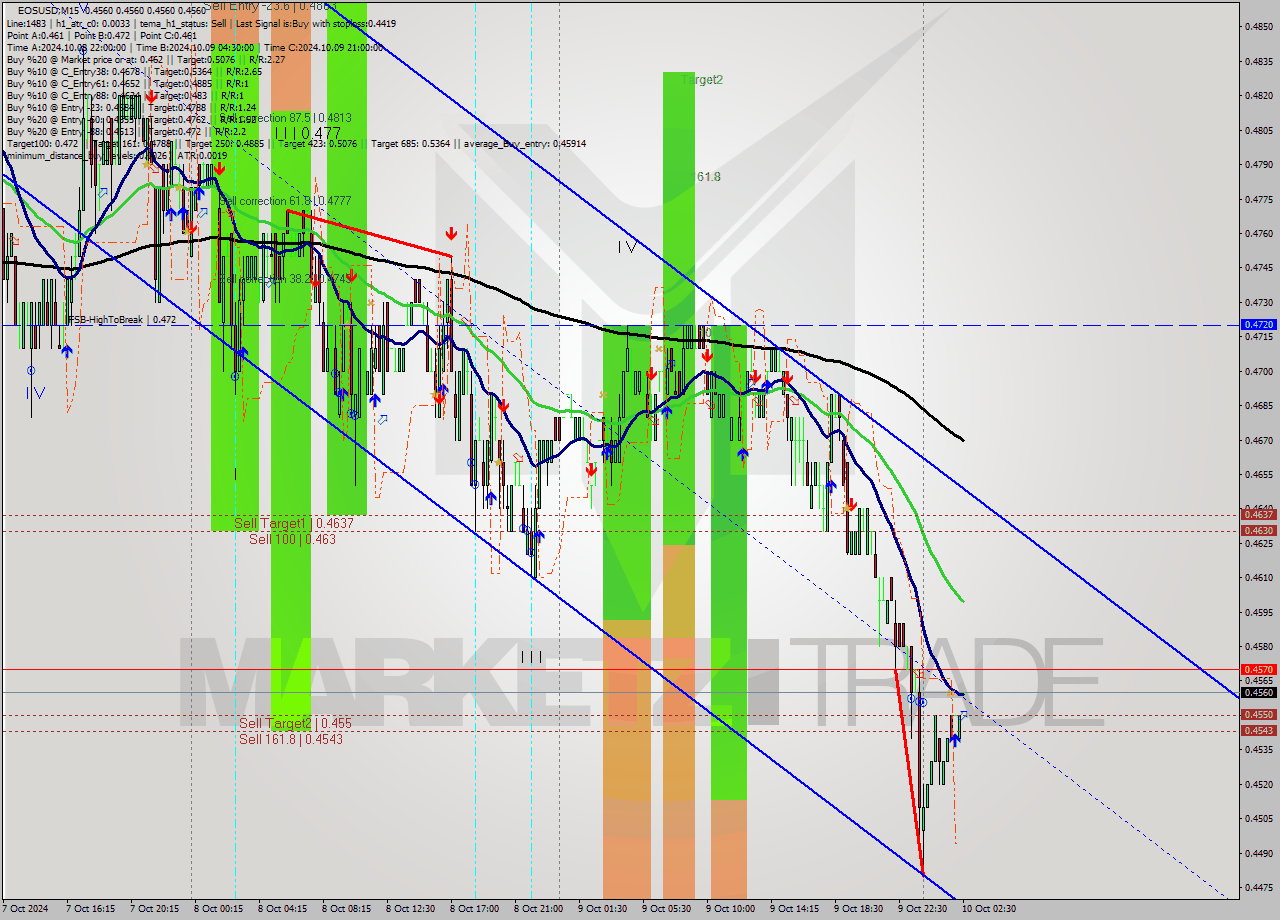Click the blue 0.4720 price tag

coord(1257,325)
